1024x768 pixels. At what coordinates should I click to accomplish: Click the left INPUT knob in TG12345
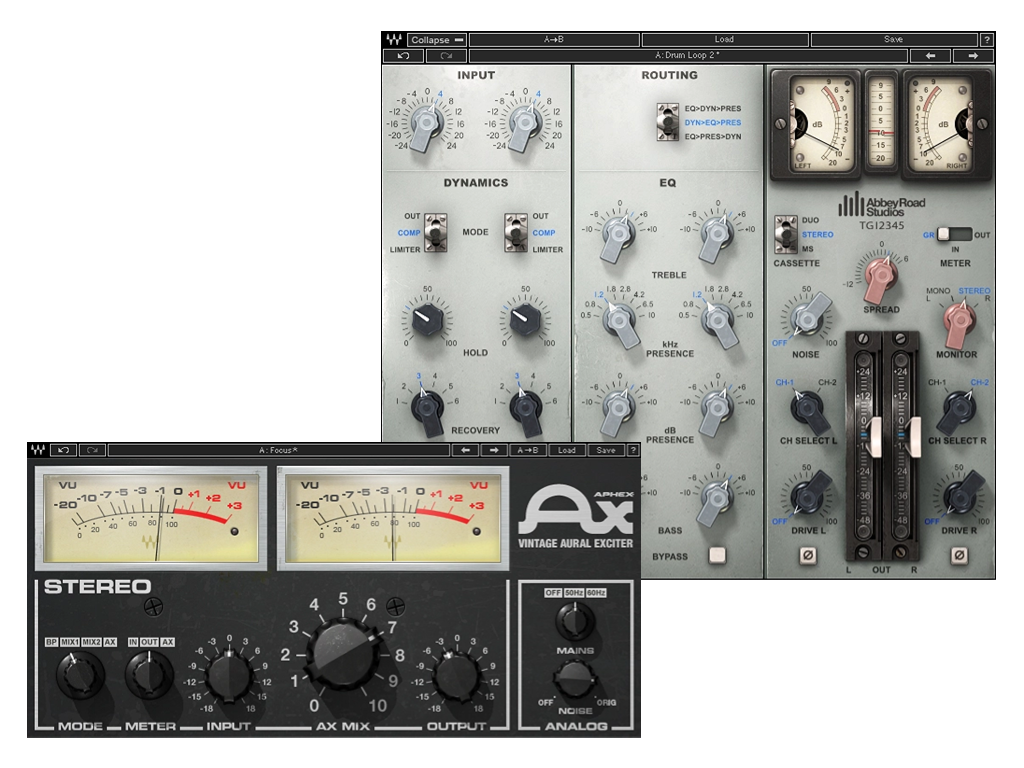point(428,125)
